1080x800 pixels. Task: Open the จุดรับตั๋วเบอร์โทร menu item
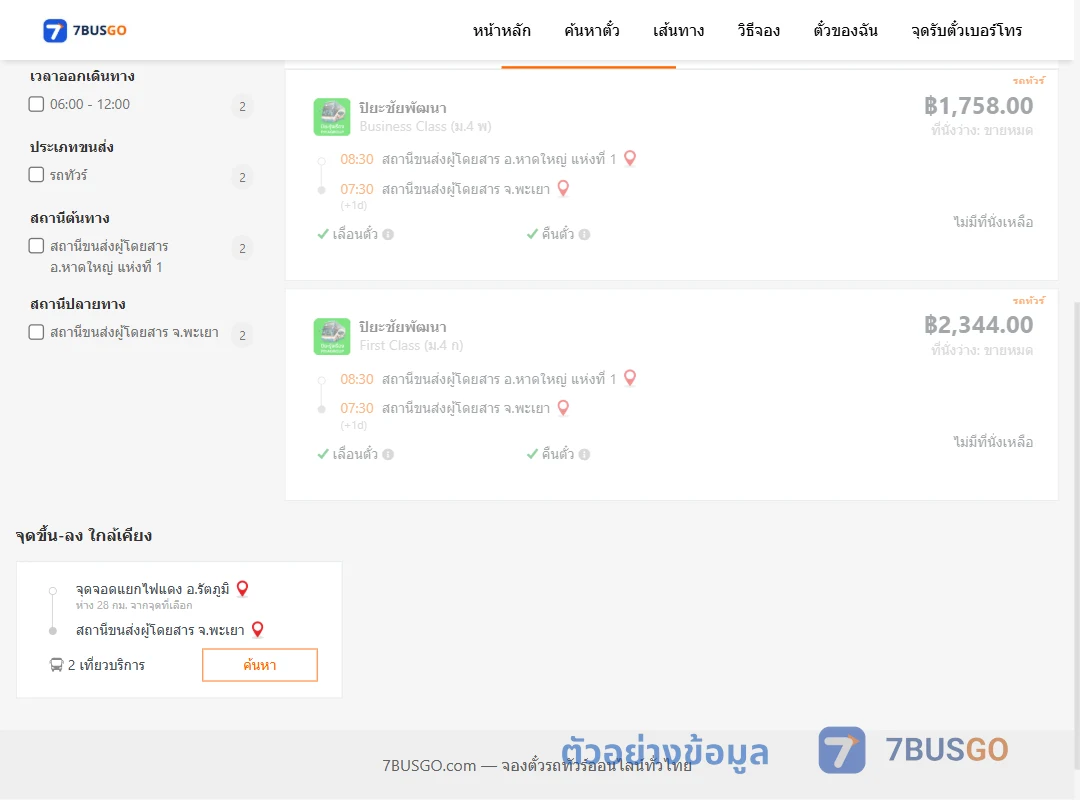[966, 30]
